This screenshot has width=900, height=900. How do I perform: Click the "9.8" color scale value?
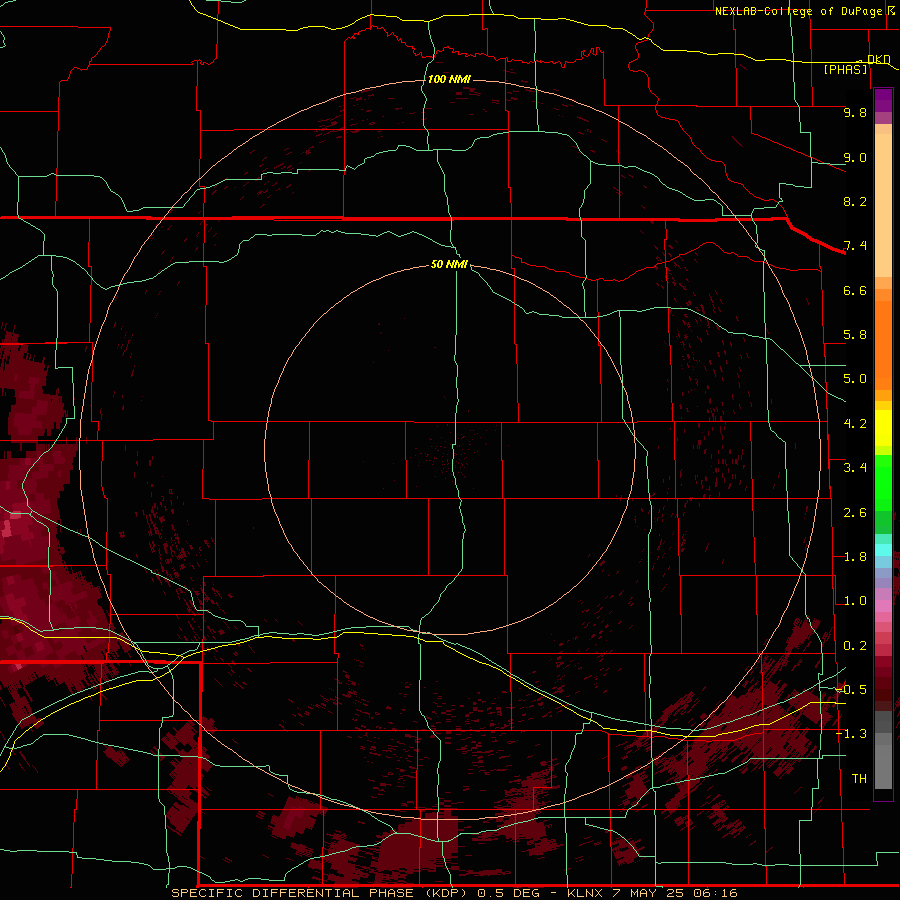tap(855, 112)
